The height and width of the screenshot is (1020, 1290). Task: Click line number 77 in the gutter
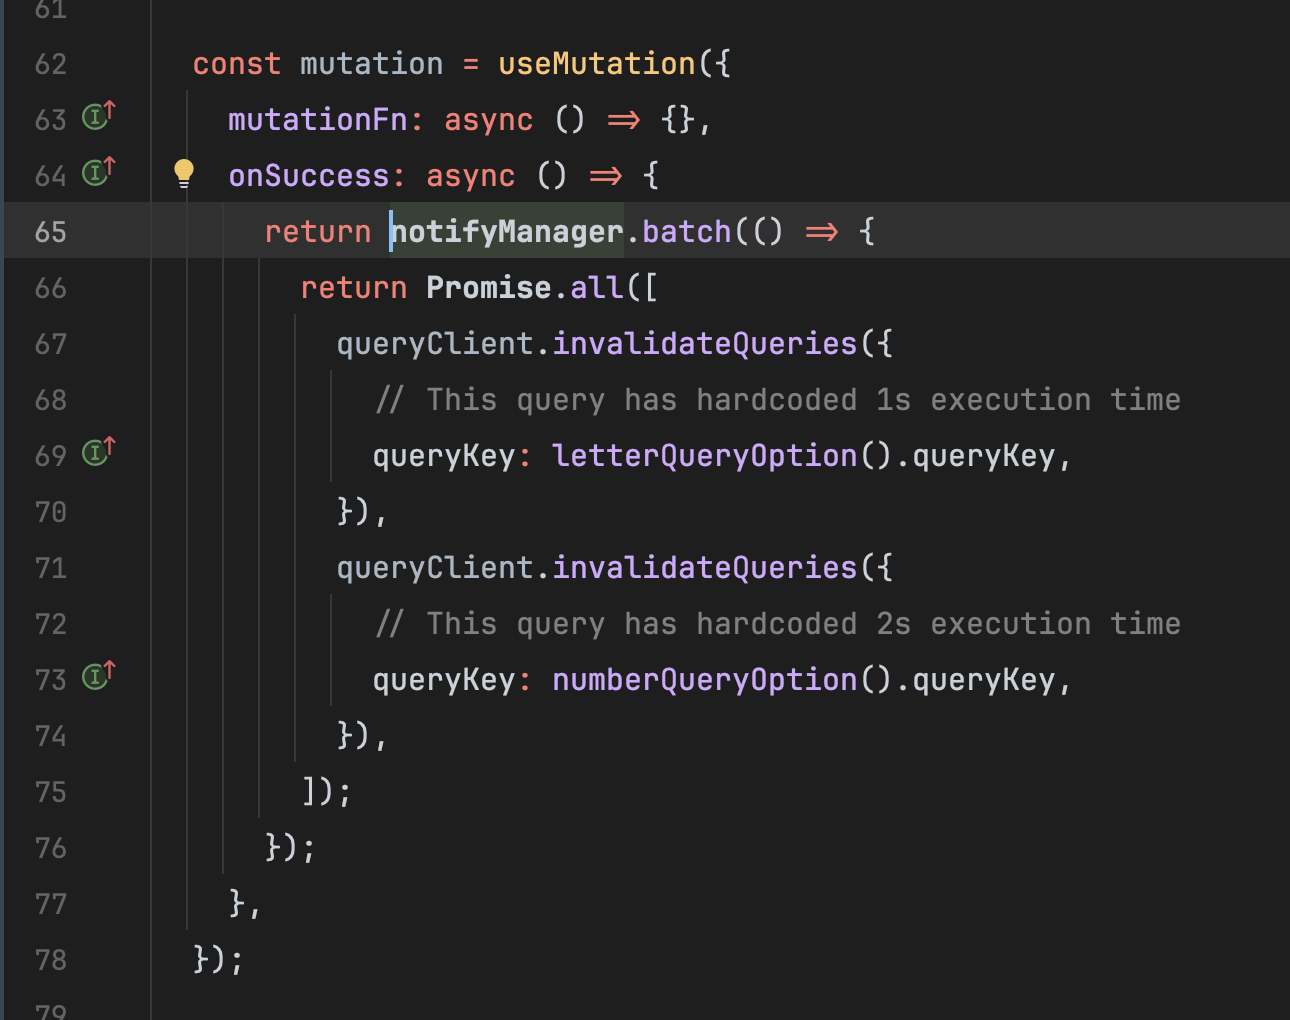(51, 904)
